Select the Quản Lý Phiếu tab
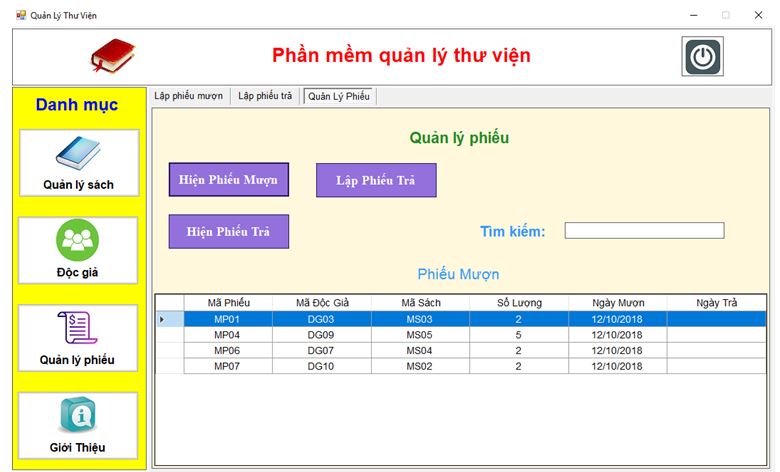Image resolution: width=780 pixels, height=472 pixels. click(x=339, y=96)
